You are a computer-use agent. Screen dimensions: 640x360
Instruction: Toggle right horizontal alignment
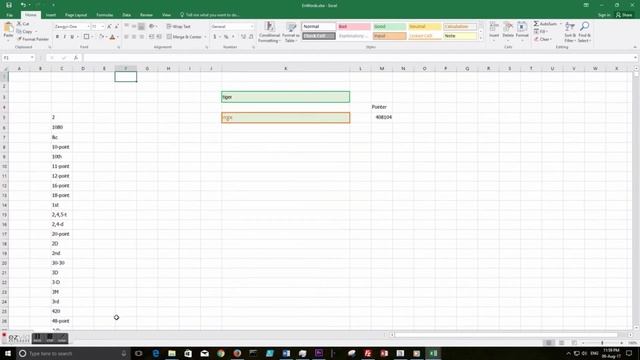(x=142, y=37)
